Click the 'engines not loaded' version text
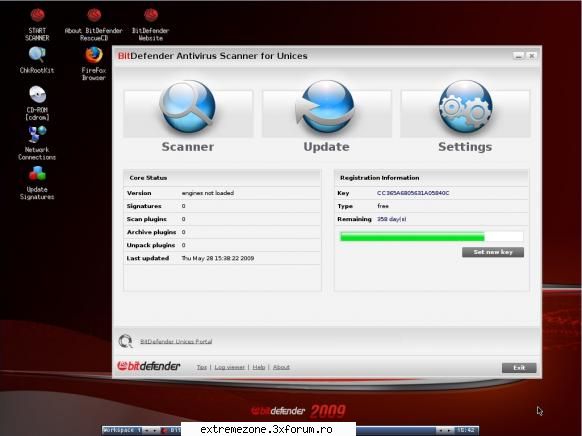582x436 pixels. (207, 193)
